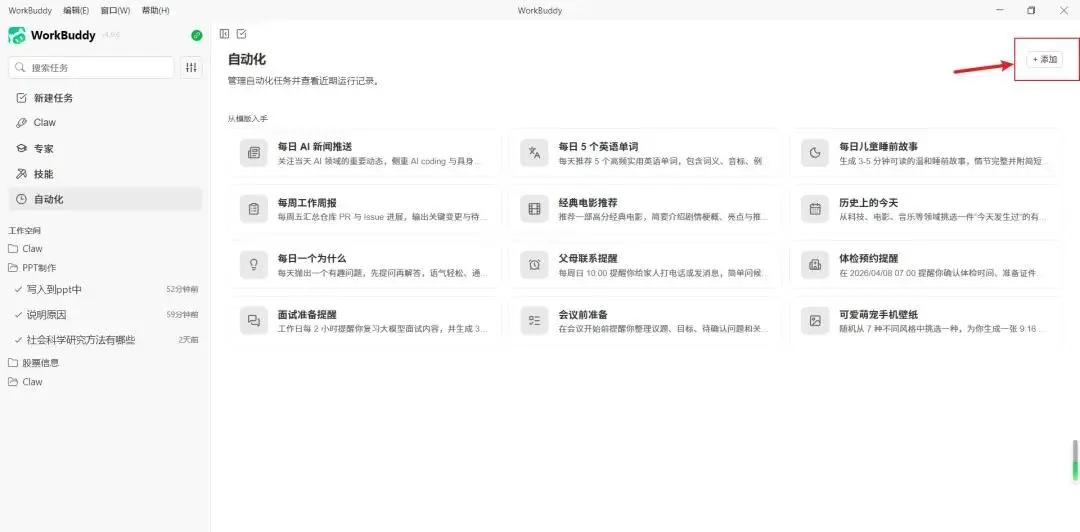The width and height of the screenshot is (1080, 532).
Task: Click the green vertical scrollbar thumb
Action: (x=1074, y=460)
